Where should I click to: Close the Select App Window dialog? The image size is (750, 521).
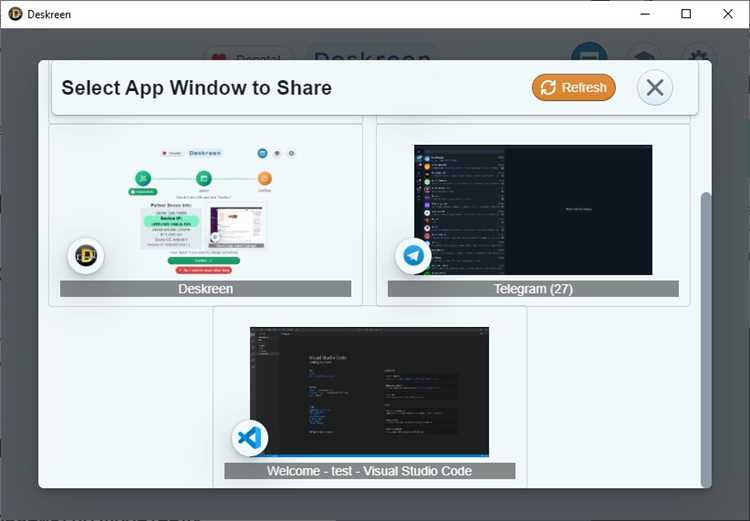coord(655,88)
